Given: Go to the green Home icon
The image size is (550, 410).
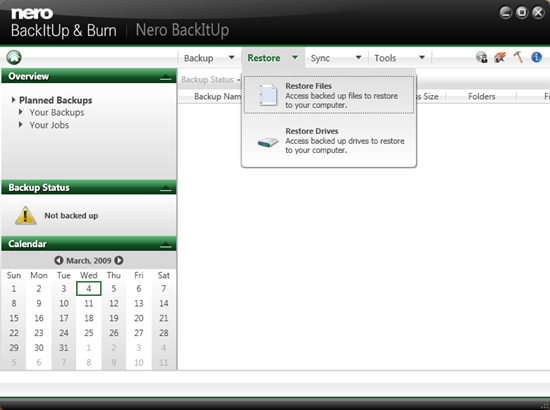Looking at the screenshot, I should (x=14, y=58).
